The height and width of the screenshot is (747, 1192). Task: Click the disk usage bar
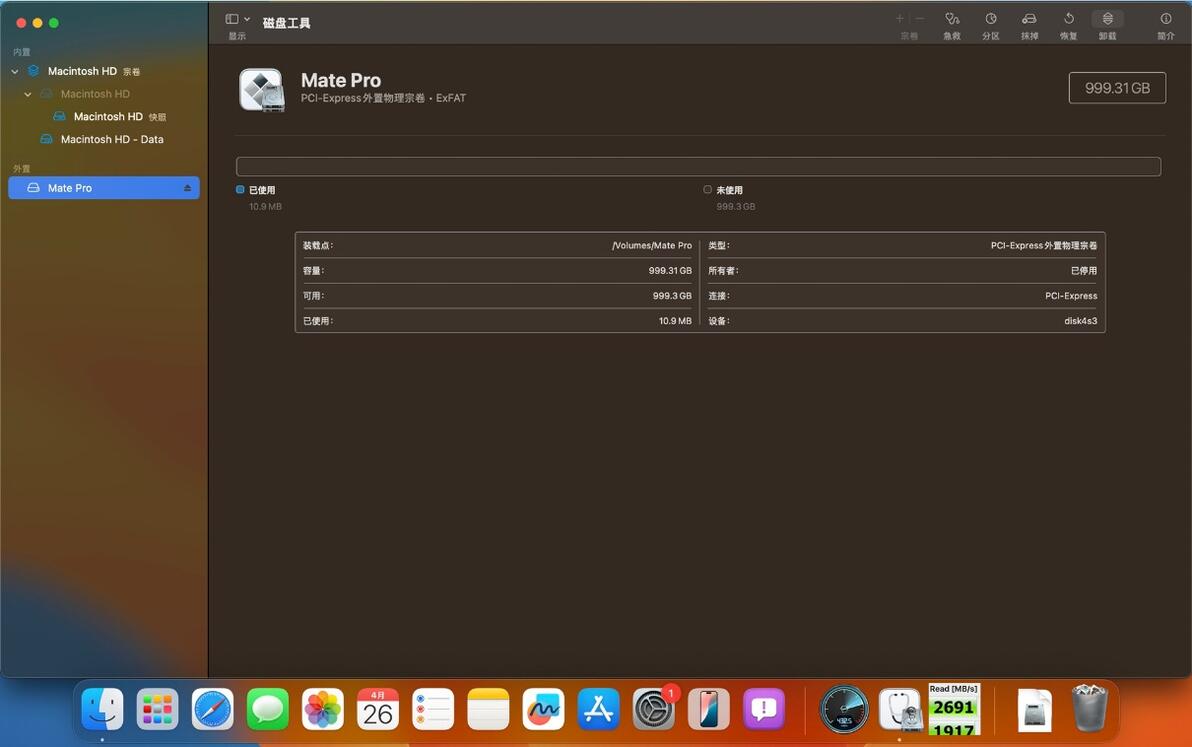[698, 166]
